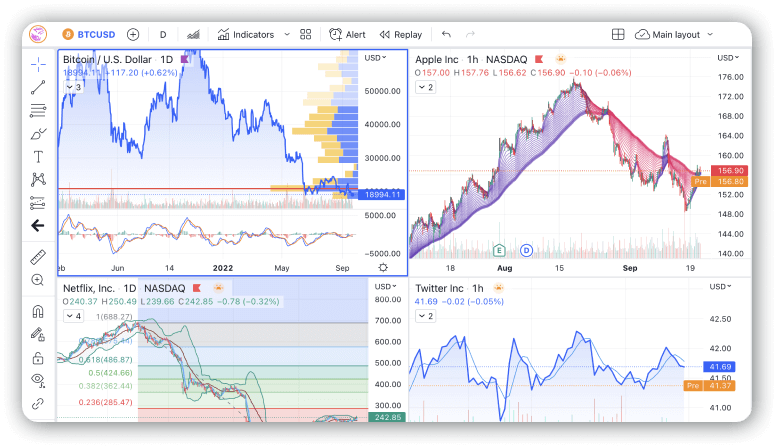Click the Apple earnings E marker
Screen dimensions: 778x448
click(499, 251)
